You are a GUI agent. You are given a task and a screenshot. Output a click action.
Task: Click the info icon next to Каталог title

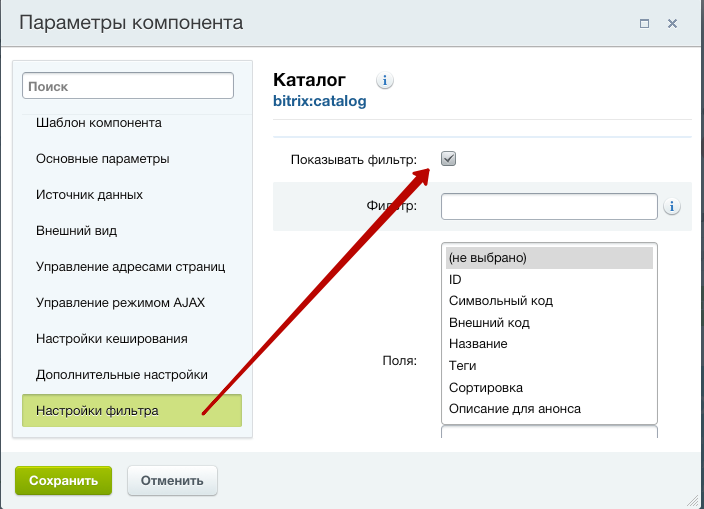(385, 81)
